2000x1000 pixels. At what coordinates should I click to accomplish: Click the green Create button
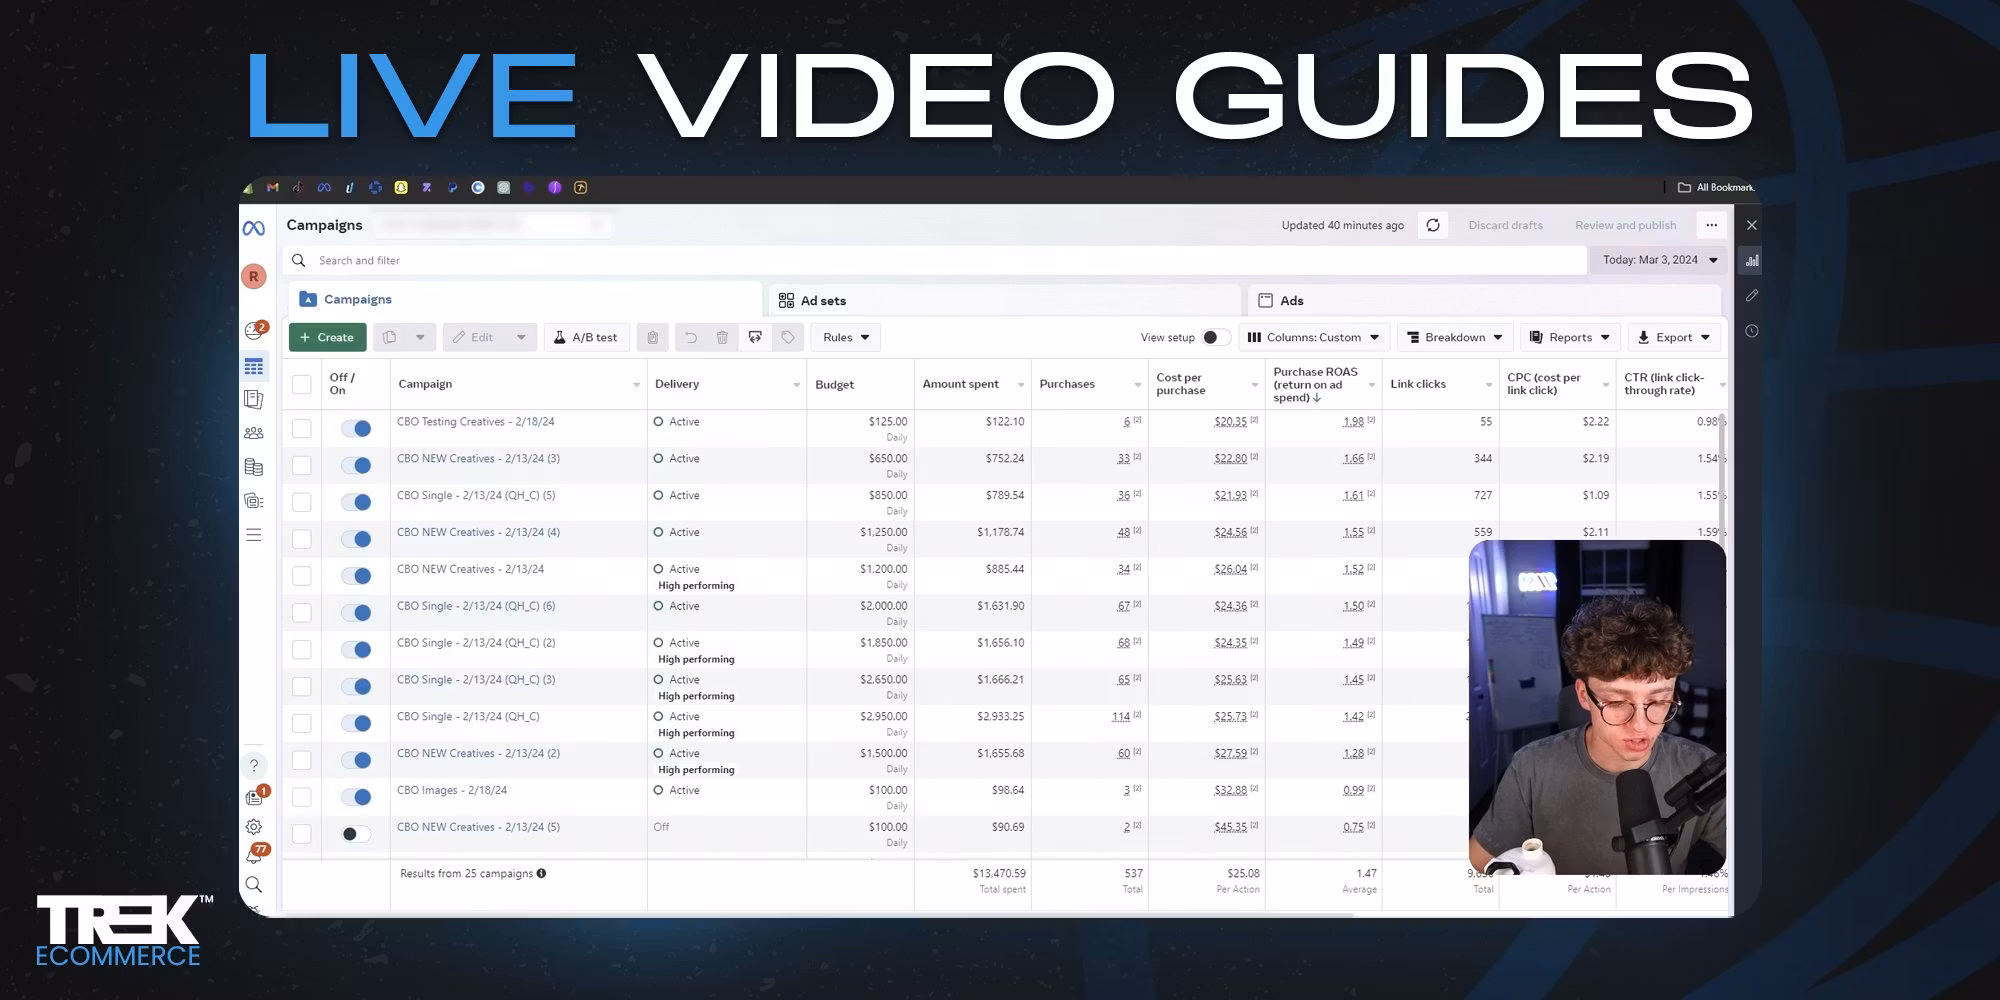pos(327,338)
